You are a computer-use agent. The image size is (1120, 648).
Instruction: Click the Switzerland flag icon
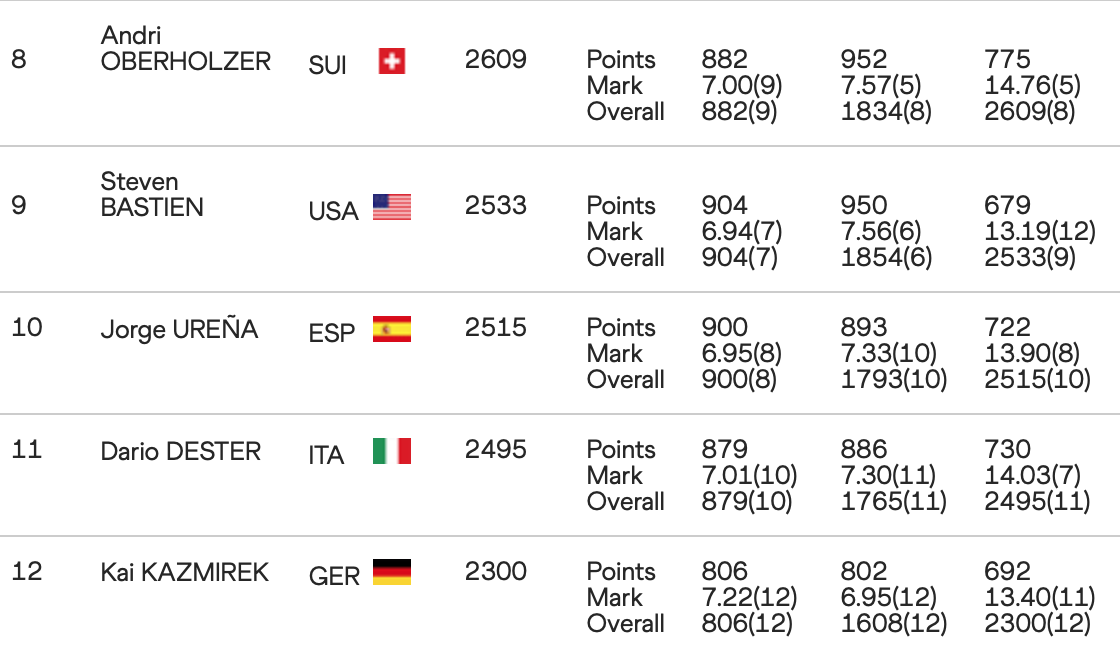(391, 62)
